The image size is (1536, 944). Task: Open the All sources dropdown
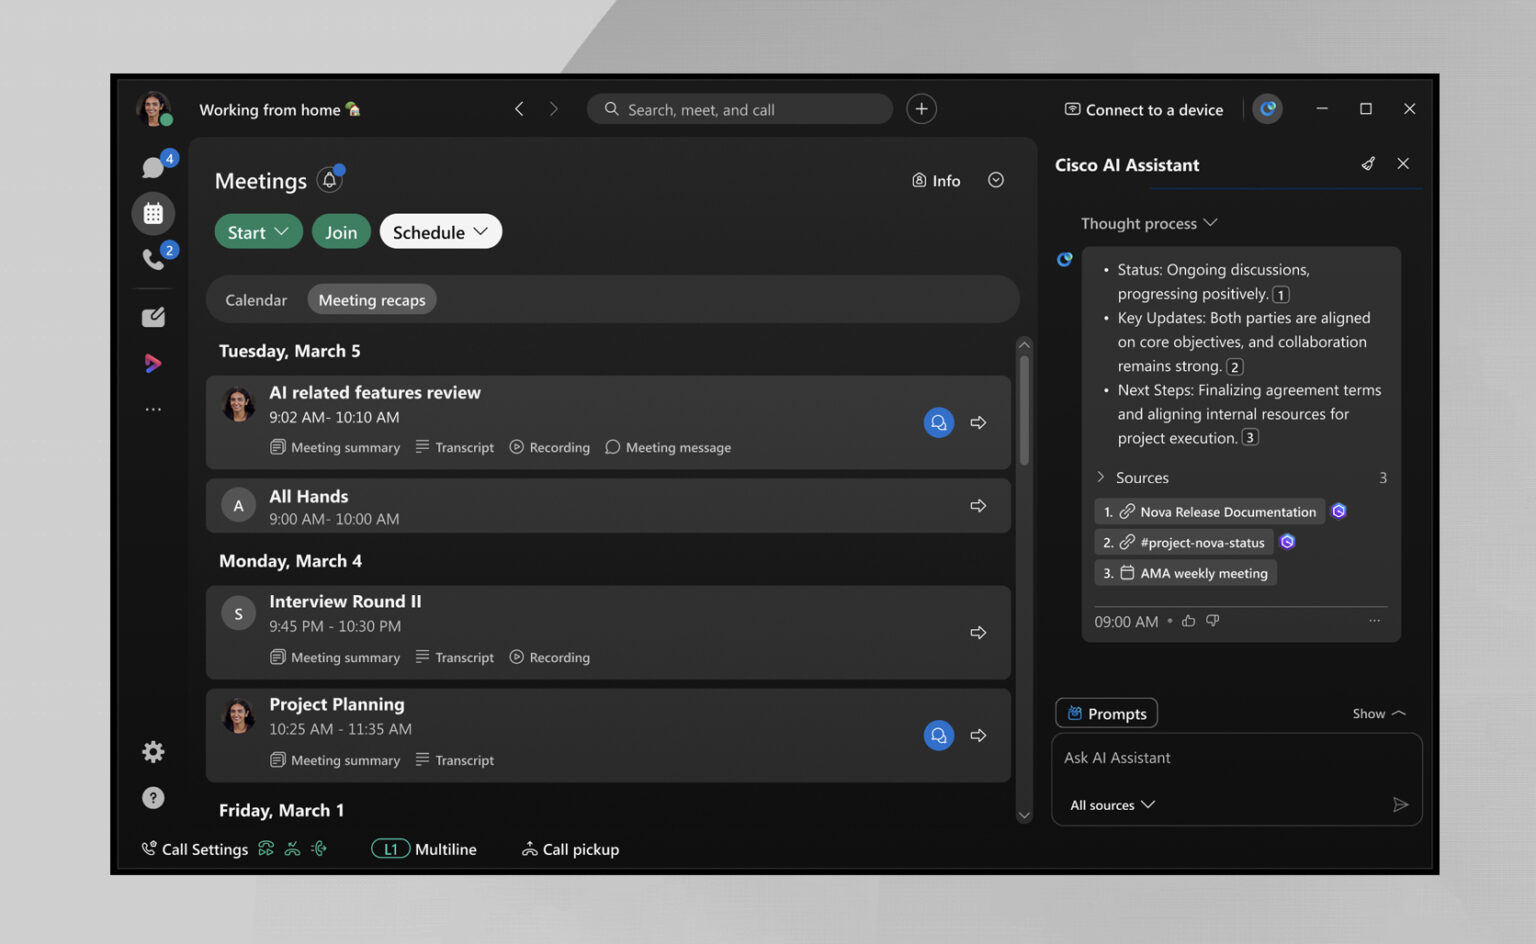click(1110, 804)
